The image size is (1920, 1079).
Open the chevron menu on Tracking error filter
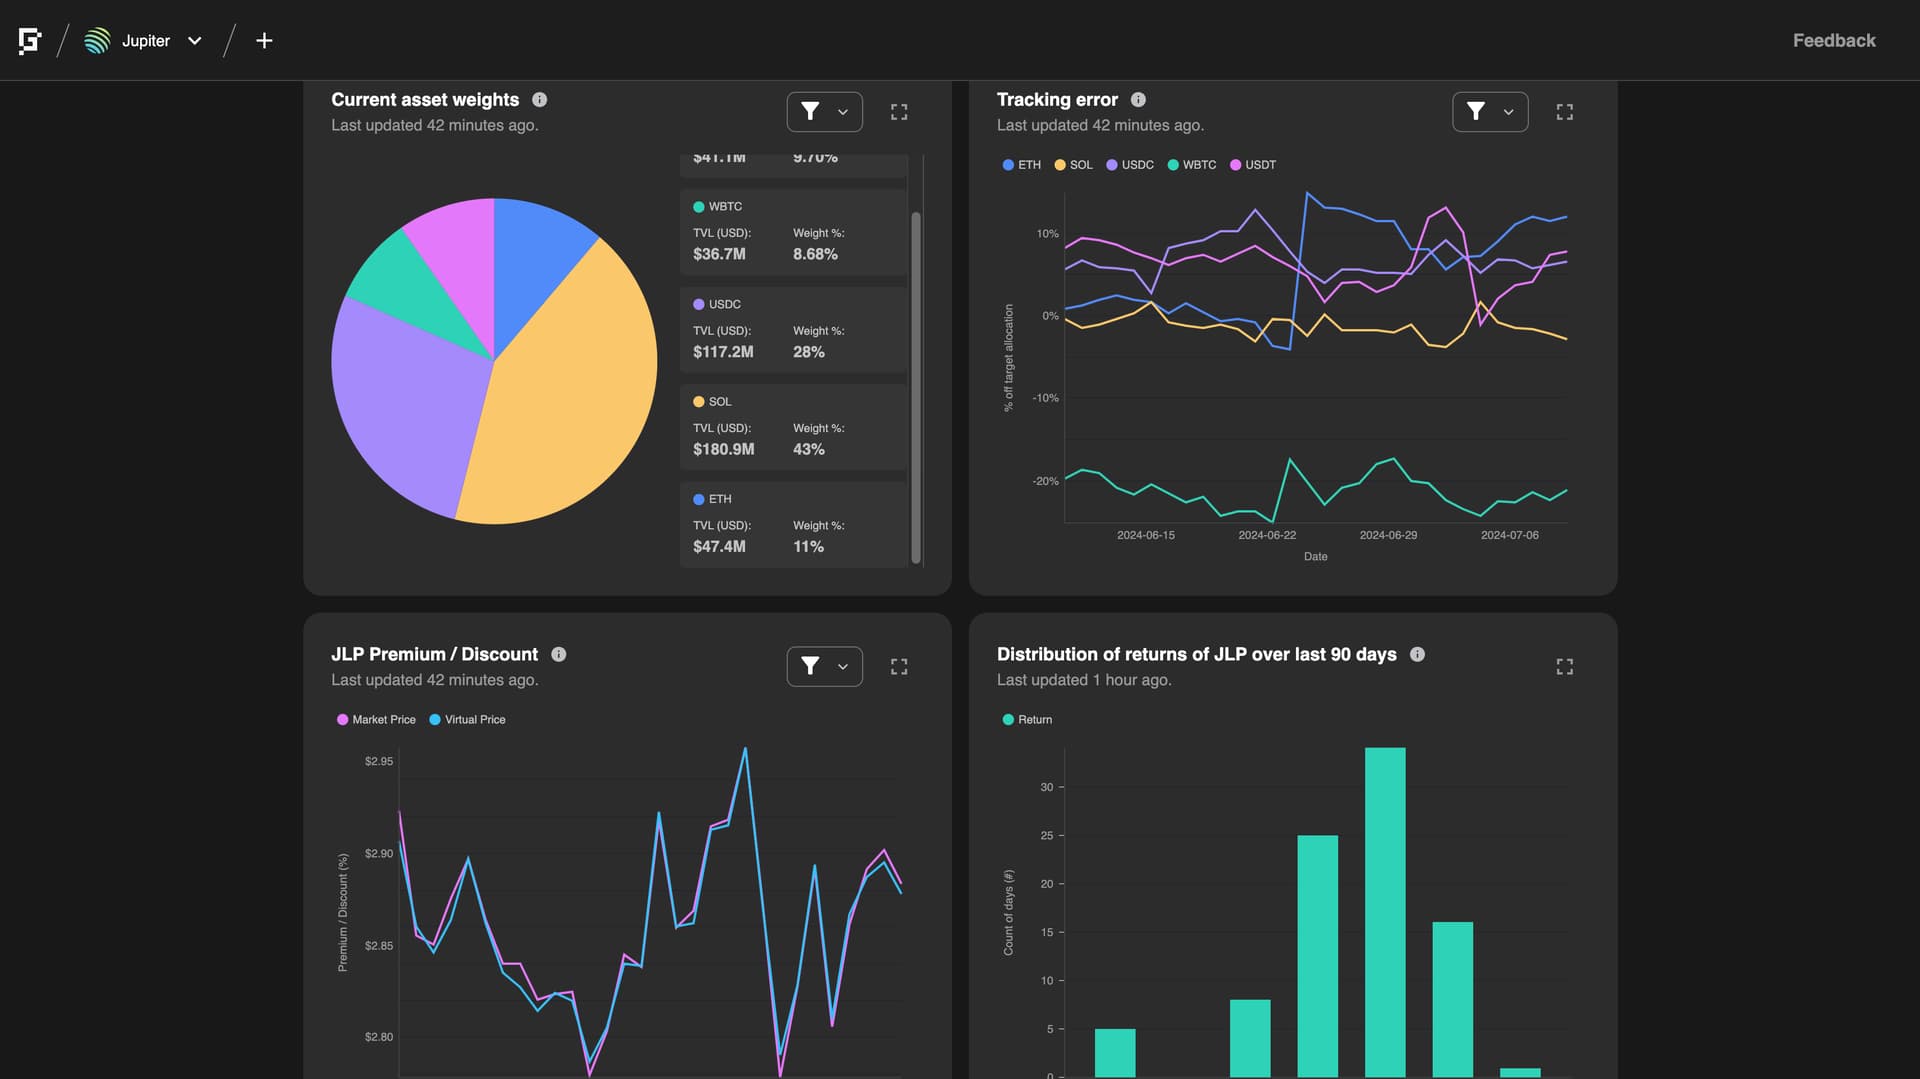pyautogui.click(x=1508, y=112)
